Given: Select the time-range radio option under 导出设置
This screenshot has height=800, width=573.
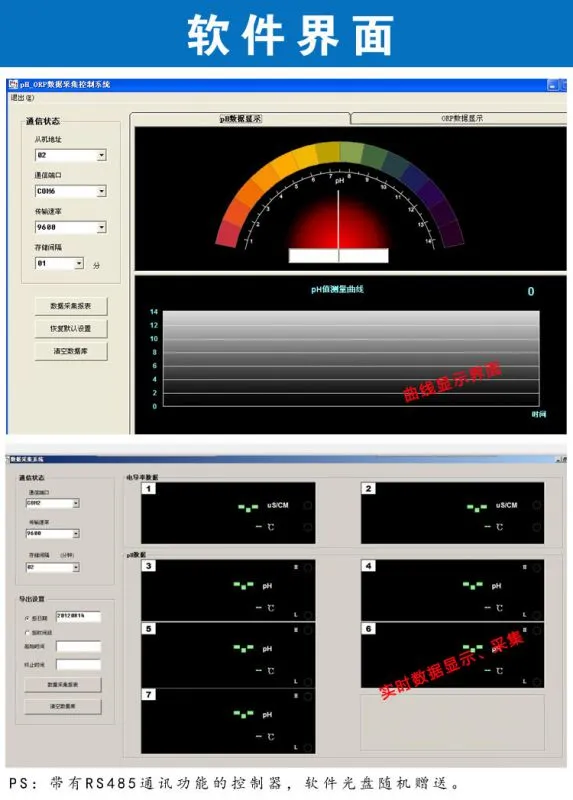Looking at the screenshot, I should pos(27,633).
